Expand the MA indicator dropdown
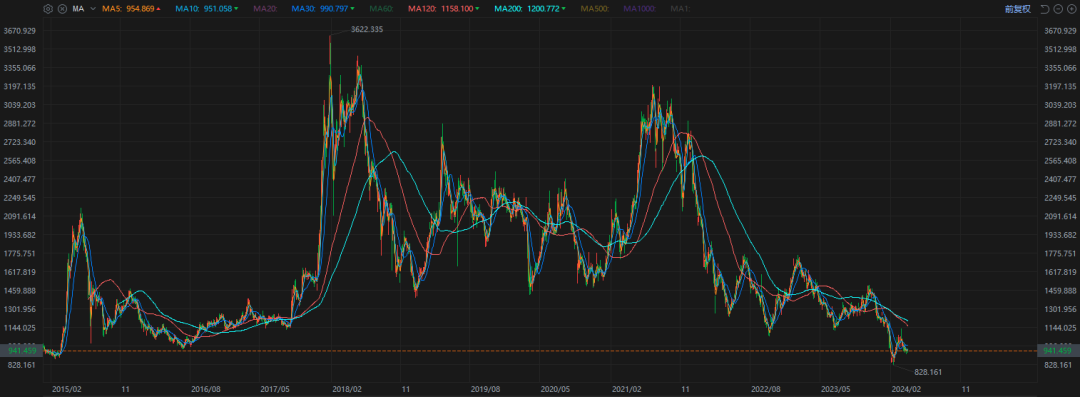This screenshot has height=397, width=1080. click(x=93, y=9)
